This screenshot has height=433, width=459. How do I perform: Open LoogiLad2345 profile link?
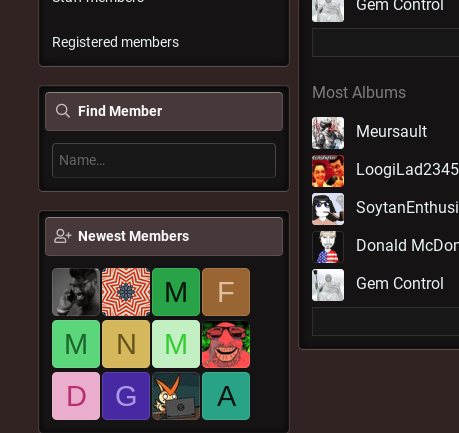click(x=407, y=169)
